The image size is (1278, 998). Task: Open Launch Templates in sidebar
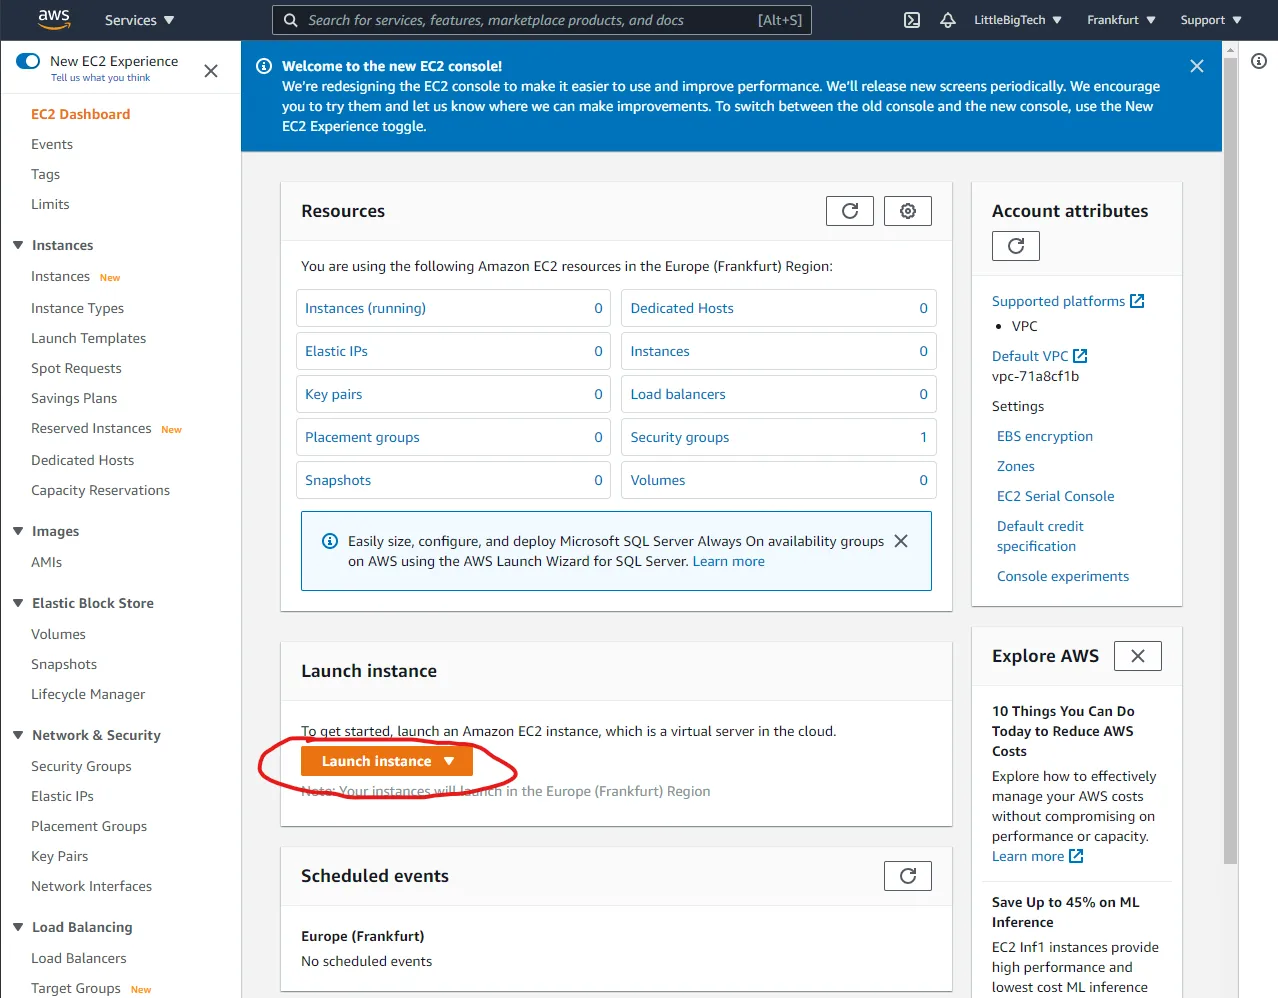[x=89, y=338]
